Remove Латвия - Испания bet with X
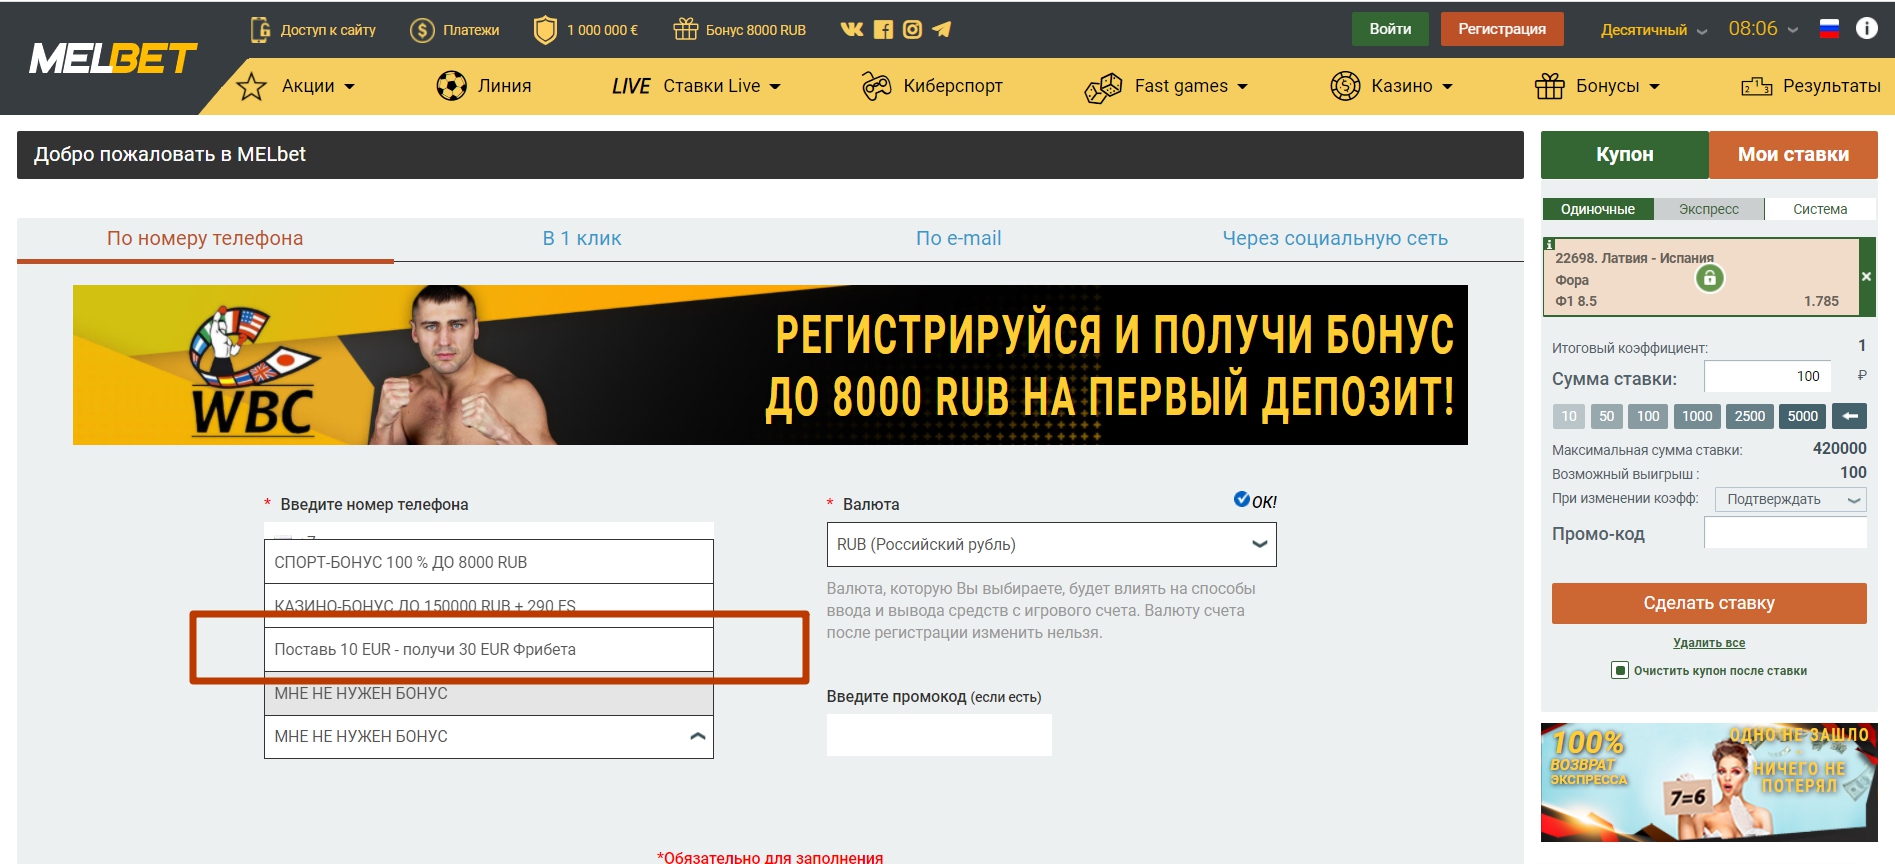Image resolution: width=1895 pixels, height=864 pixels. (x=1866, y=277)
